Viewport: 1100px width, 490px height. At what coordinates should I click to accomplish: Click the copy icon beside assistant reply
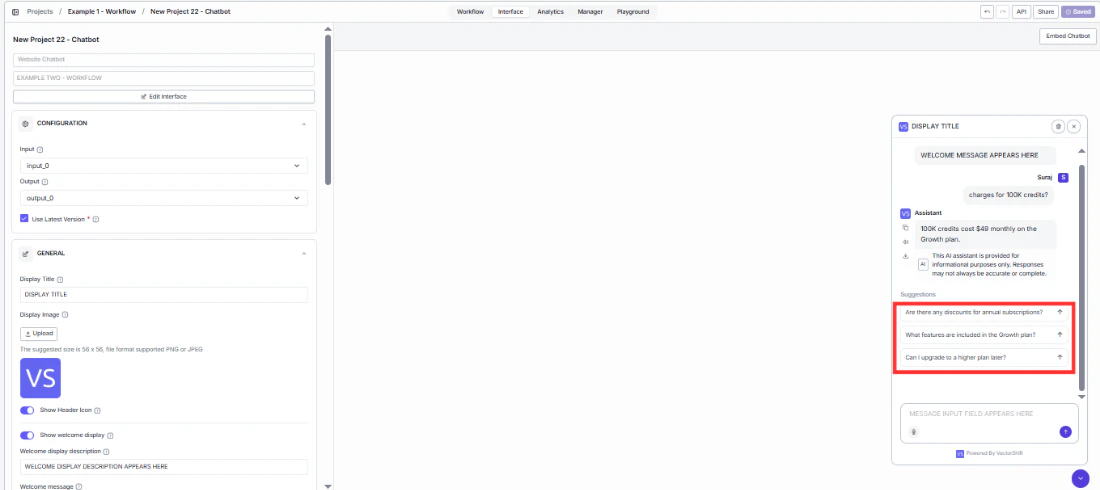[905, 227]
